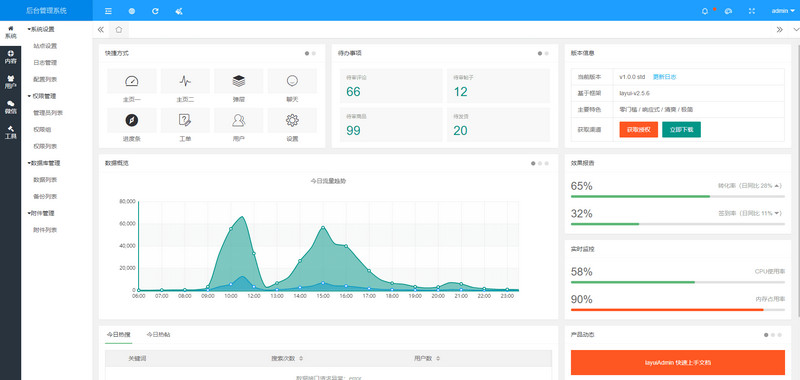
Task: Collapse the side menu with the top-bar toggle icon
Action: click(x=108, y=11)
